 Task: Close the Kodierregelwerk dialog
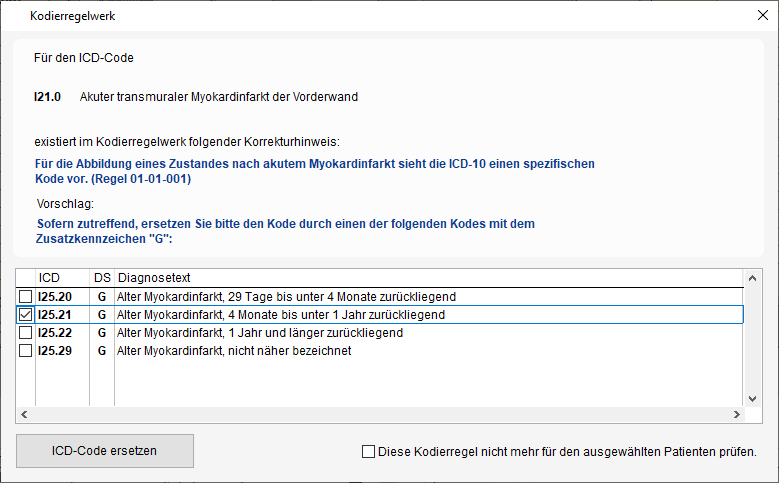click(763, 15)
